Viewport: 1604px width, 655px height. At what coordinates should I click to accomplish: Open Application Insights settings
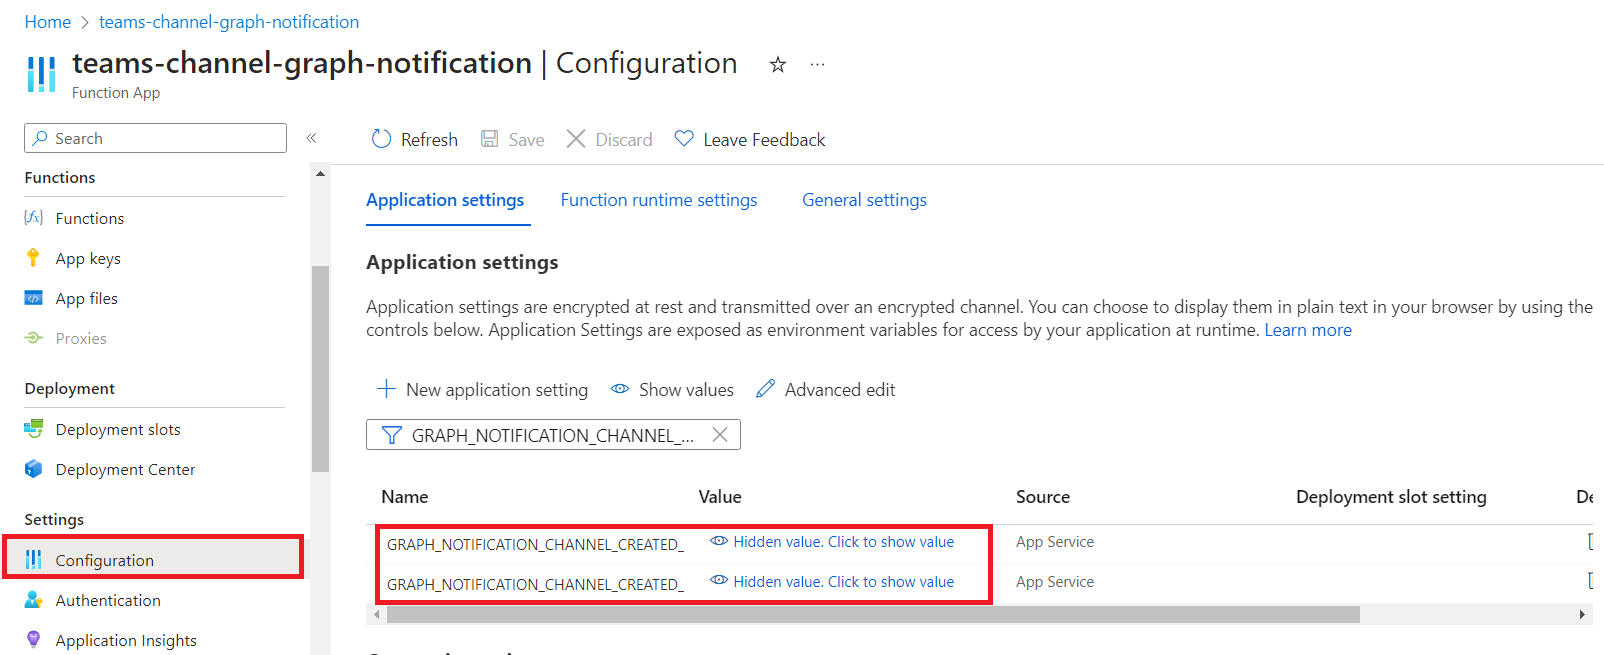pos(125,640)
